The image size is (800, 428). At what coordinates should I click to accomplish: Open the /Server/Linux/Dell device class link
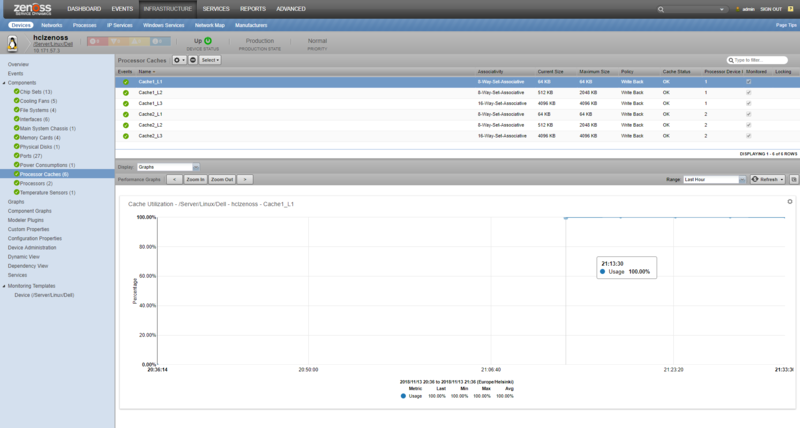click(x=53, y=44)
